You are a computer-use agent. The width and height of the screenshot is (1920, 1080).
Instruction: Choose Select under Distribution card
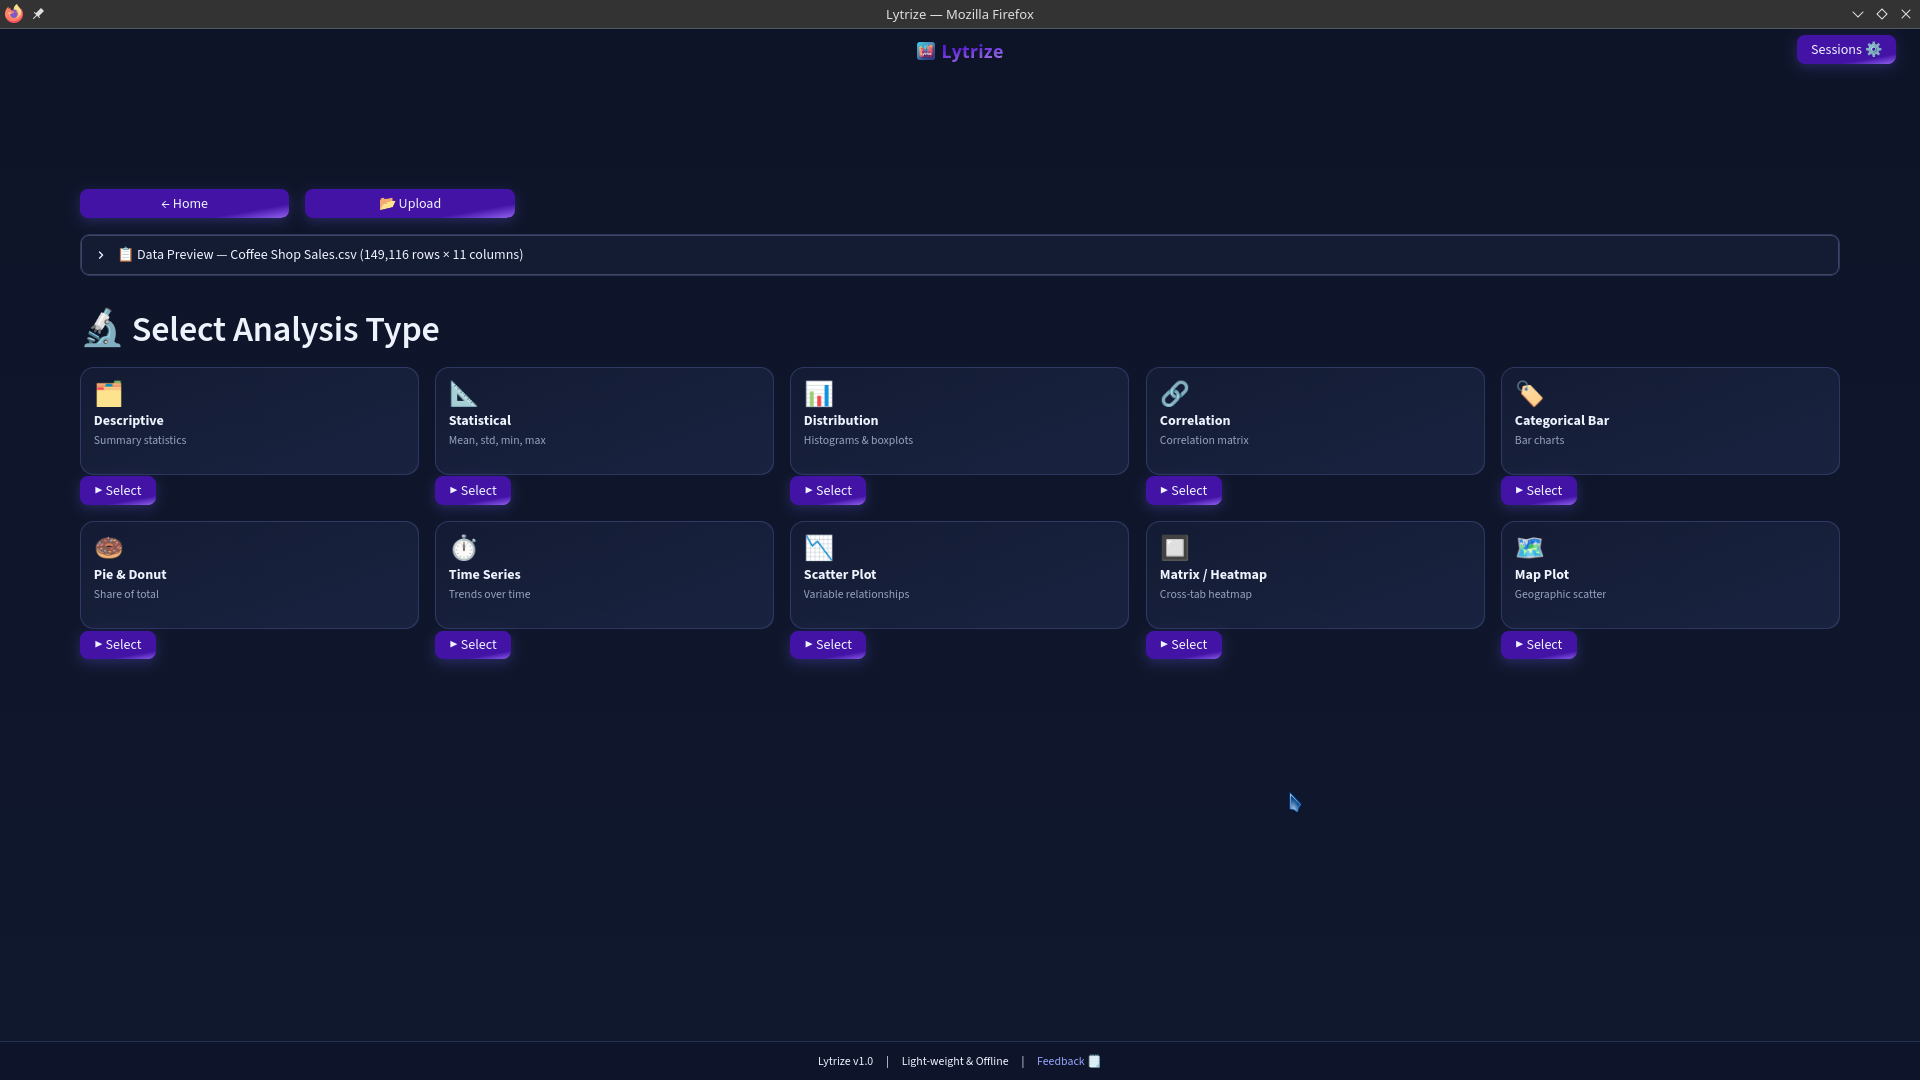(x=828, y=490)
